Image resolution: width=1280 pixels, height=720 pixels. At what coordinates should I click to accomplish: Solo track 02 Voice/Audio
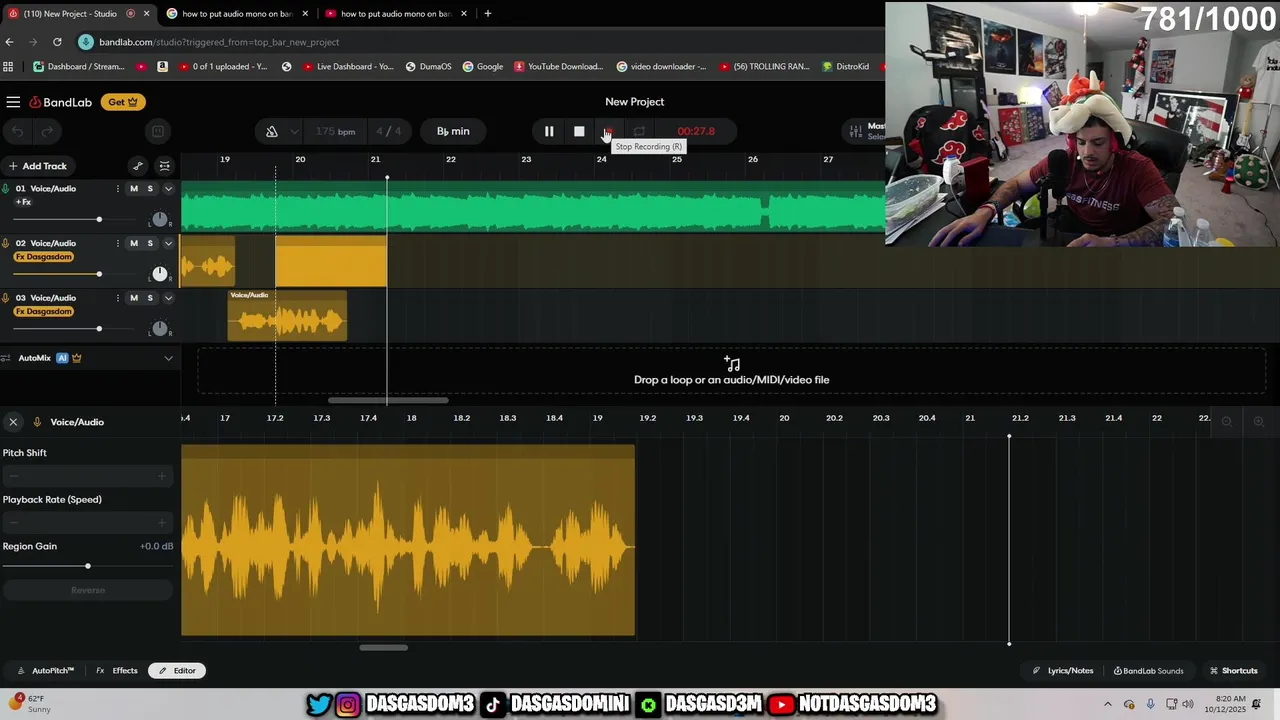pyautogui.click(x=150, y=243)
